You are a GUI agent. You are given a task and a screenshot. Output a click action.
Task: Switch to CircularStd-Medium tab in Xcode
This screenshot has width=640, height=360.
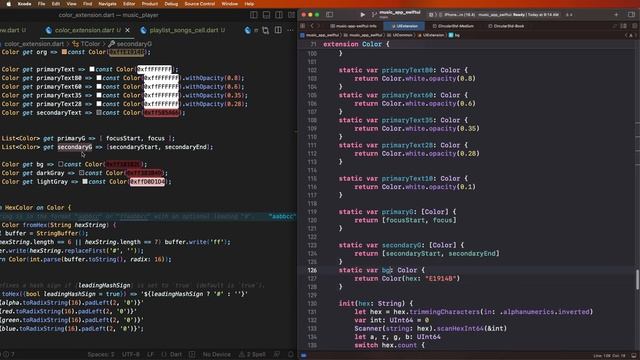click(453, 26)
